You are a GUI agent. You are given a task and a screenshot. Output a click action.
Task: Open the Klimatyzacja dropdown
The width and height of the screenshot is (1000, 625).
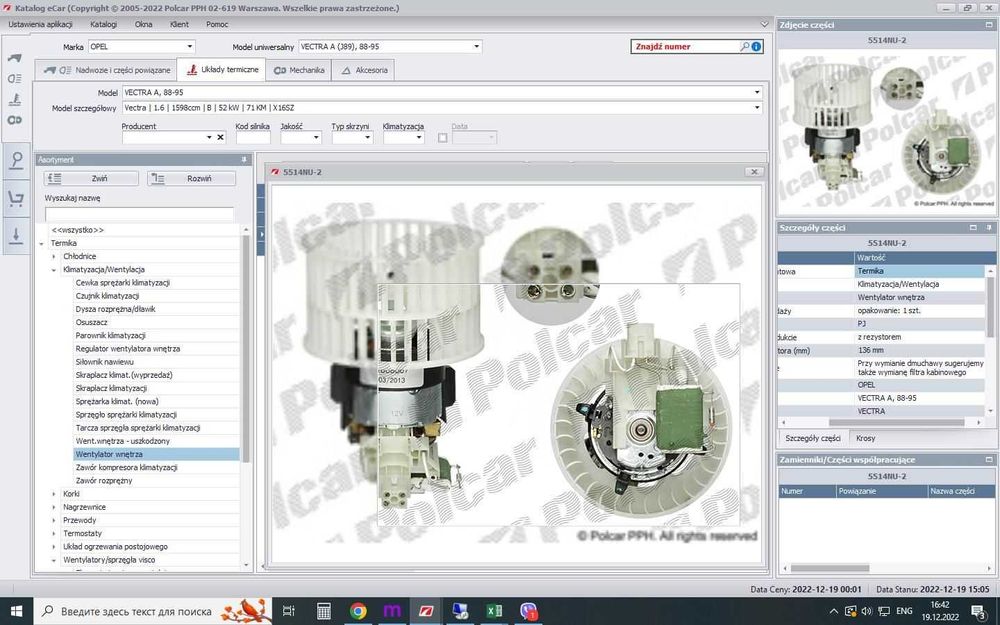(419, 137)
